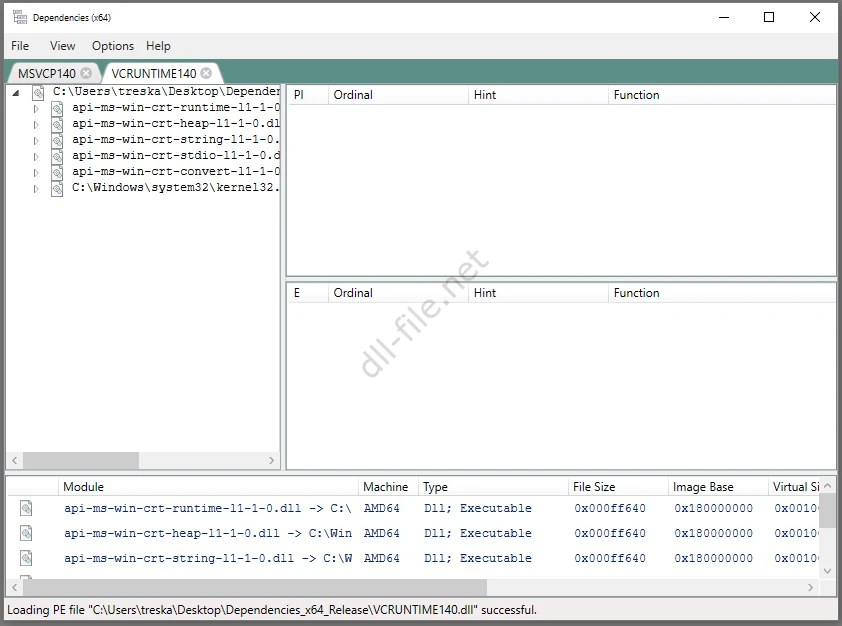The image size is (842, 626).
Task: Open the File menu
Action: (x=20, y=46)
